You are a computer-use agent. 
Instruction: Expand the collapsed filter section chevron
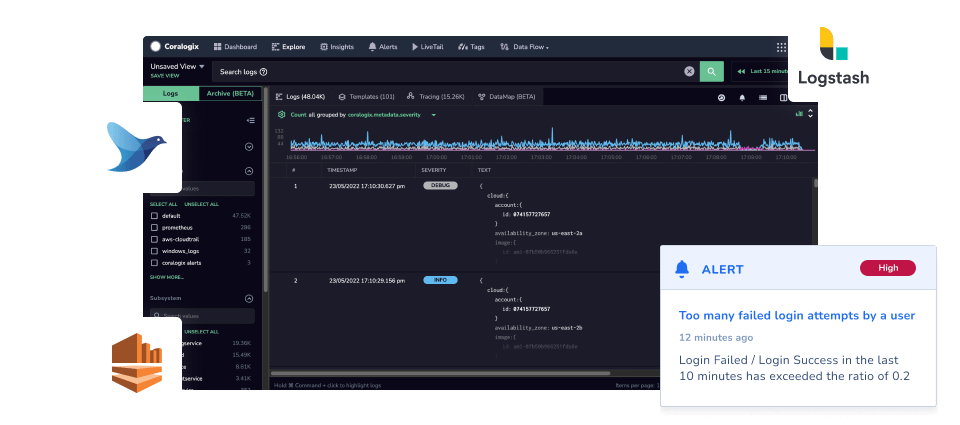click(249, 147)
